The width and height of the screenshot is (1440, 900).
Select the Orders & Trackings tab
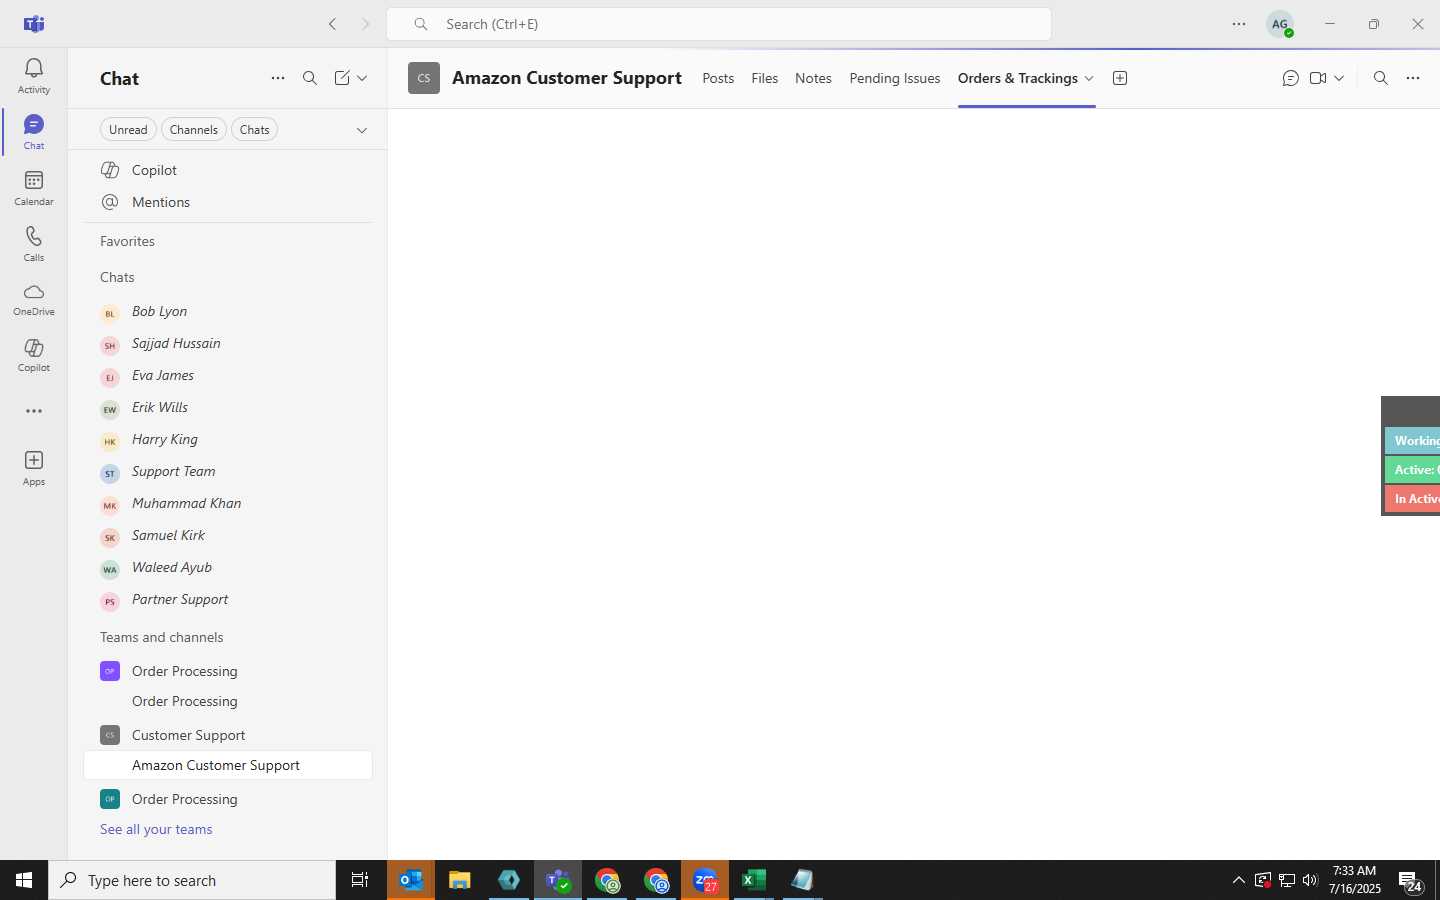1018,78
